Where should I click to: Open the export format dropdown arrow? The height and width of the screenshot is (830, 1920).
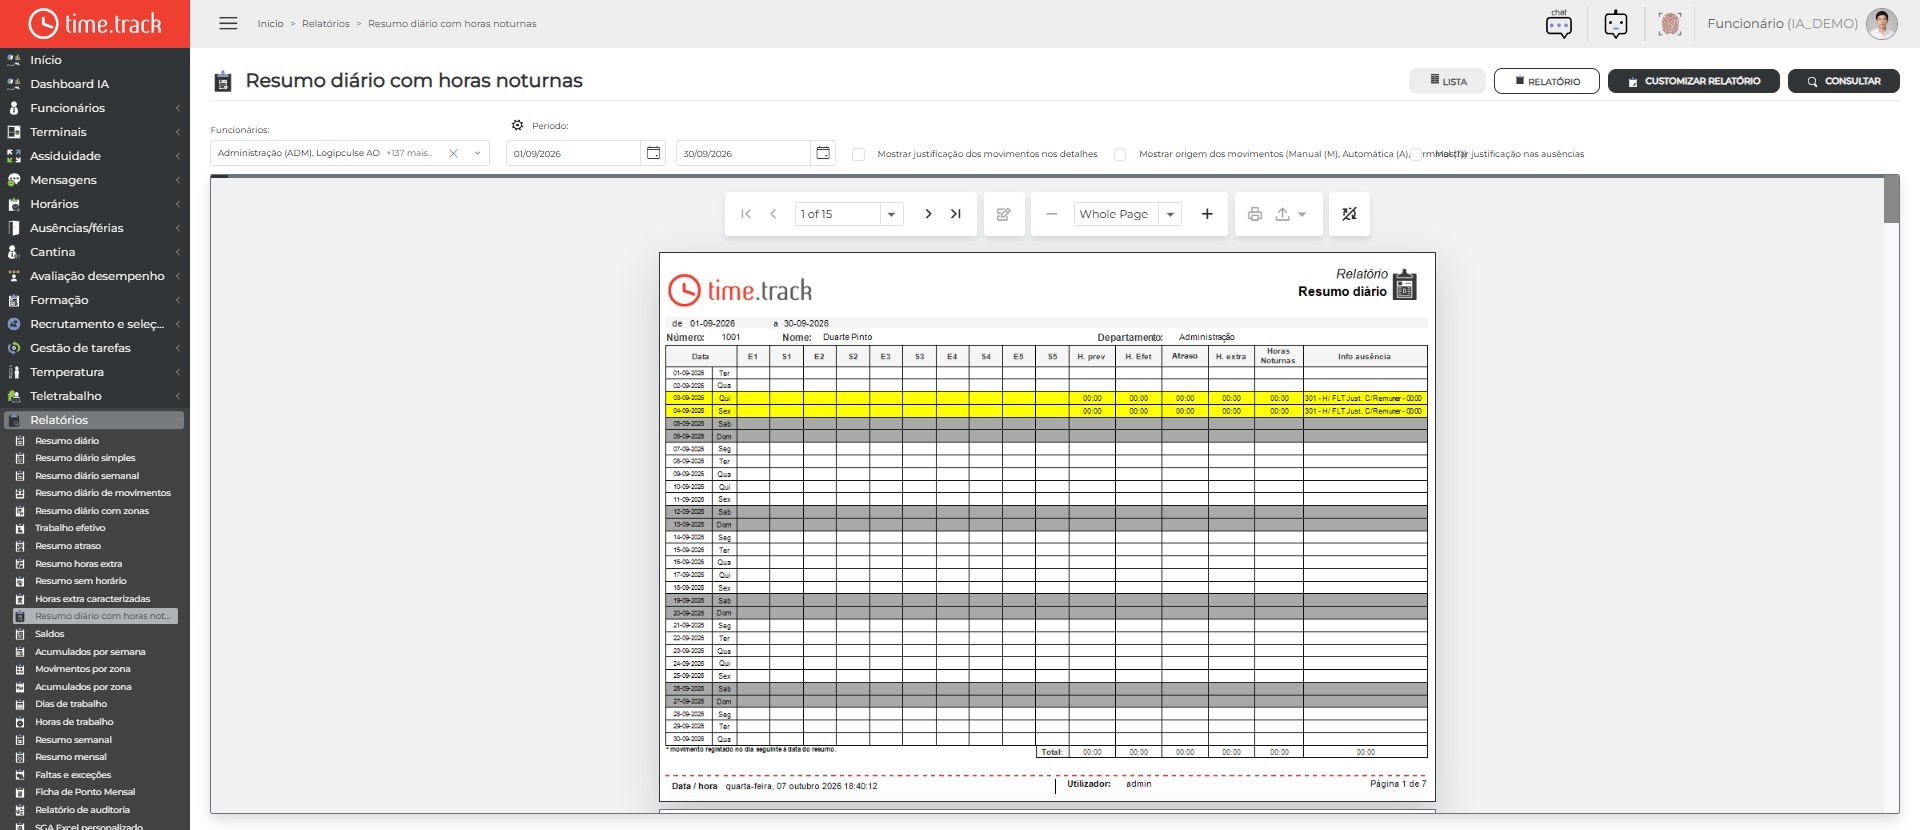tap(1302, 214)
